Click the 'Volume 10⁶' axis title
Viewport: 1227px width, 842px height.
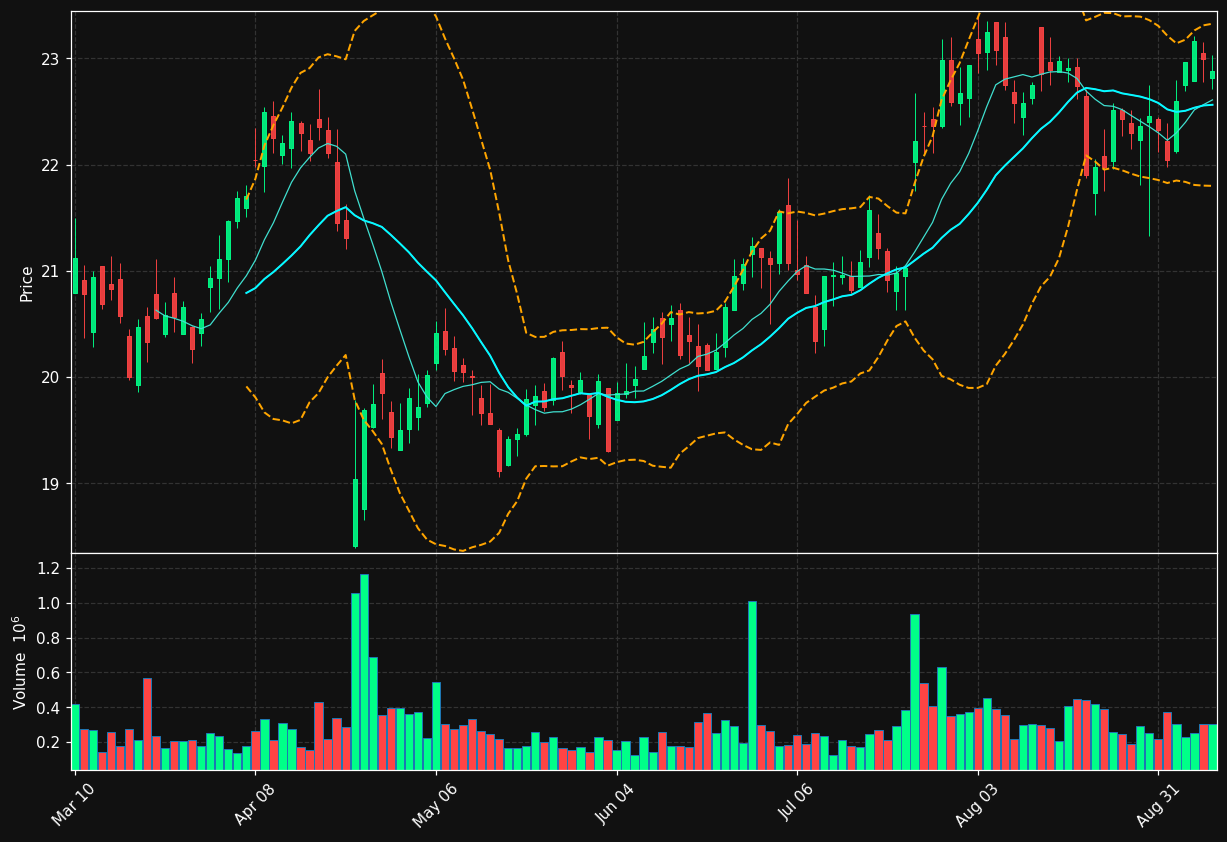point(20,662)
